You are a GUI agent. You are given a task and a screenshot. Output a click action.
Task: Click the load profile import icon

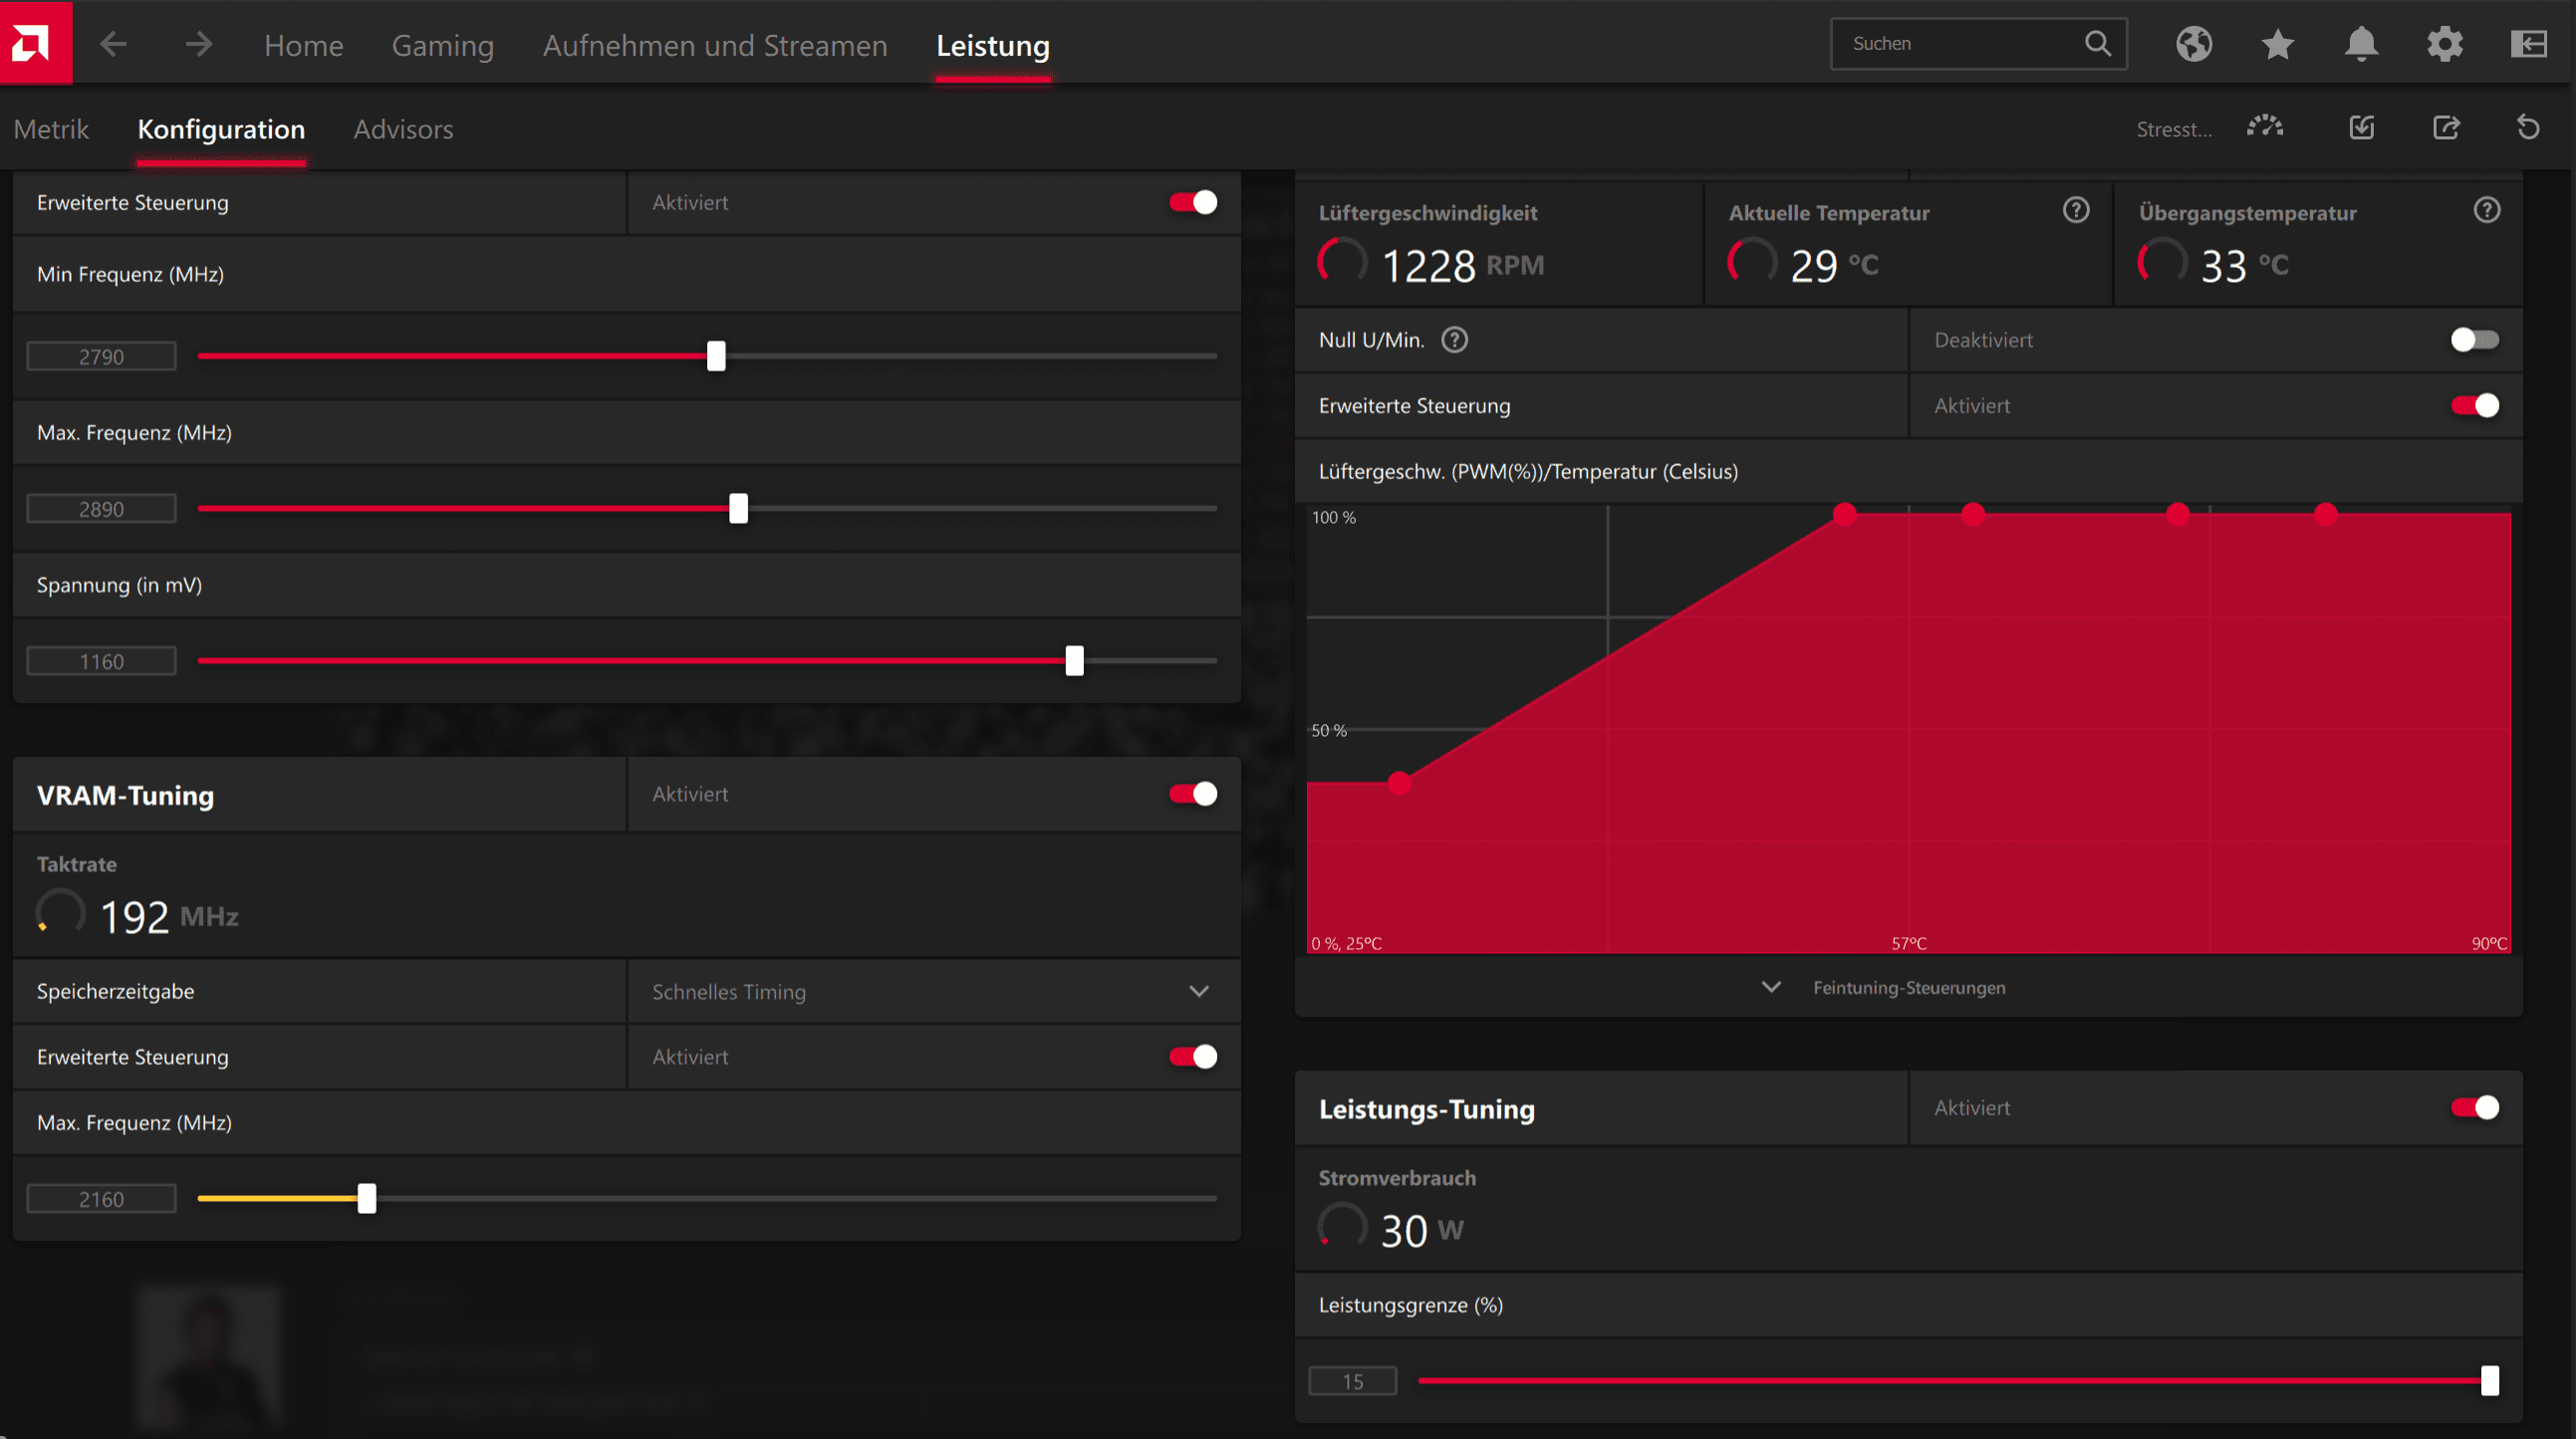click(2361, 127)
